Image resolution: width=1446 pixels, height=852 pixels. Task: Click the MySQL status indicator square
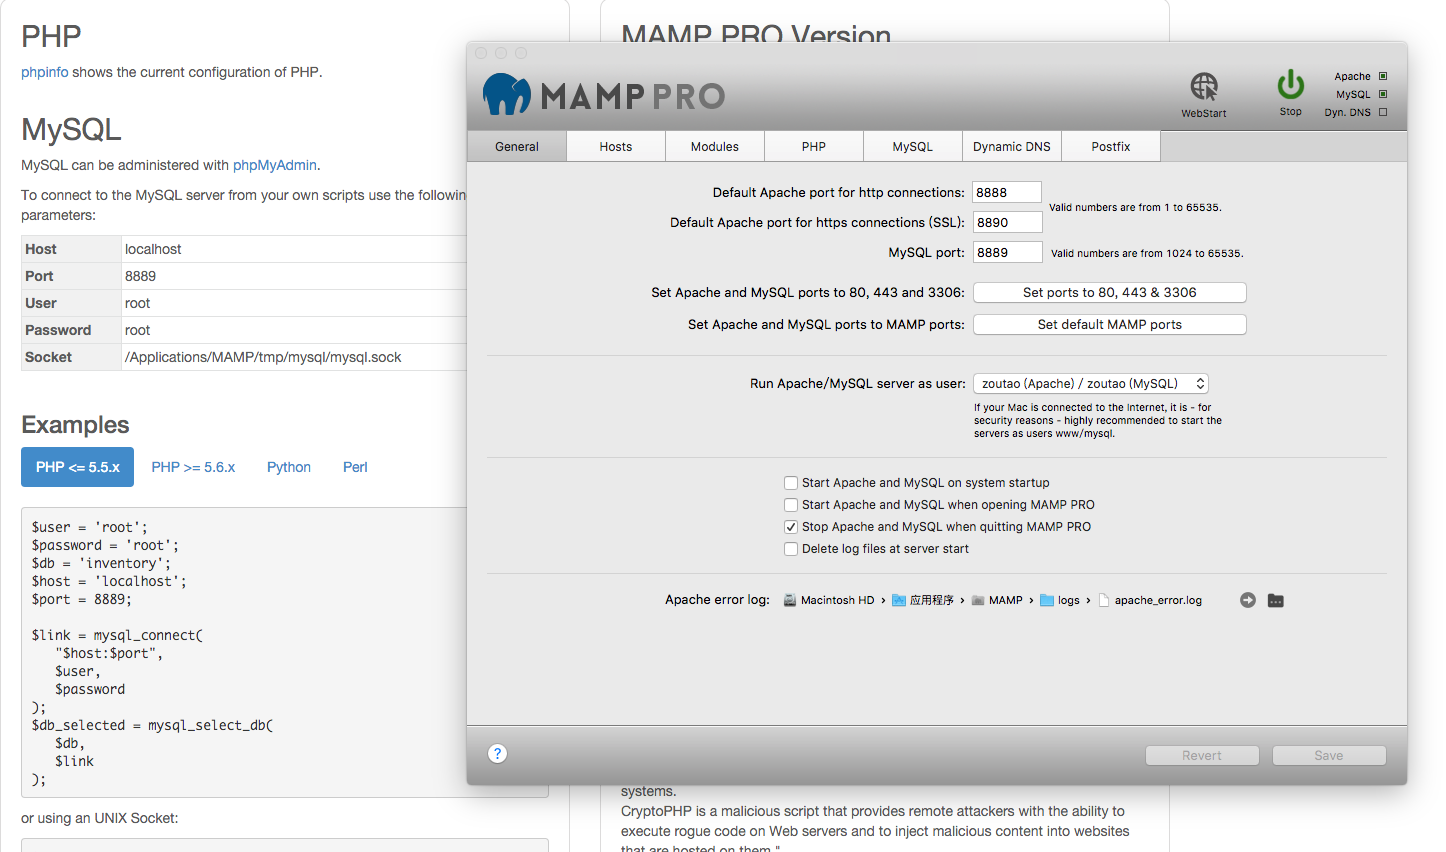(1383, 94)
